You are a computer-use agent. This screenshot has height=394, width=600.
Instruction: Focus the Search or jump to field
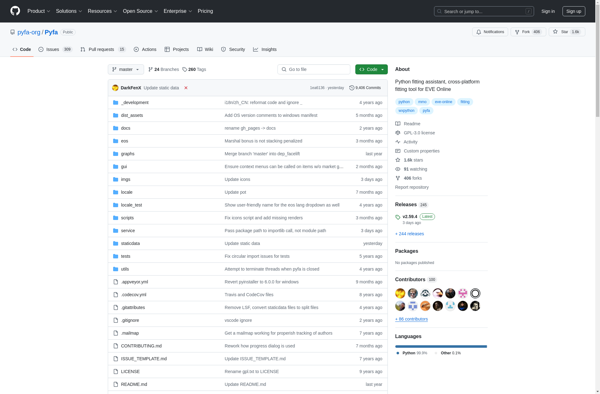[x=484, y=11]
